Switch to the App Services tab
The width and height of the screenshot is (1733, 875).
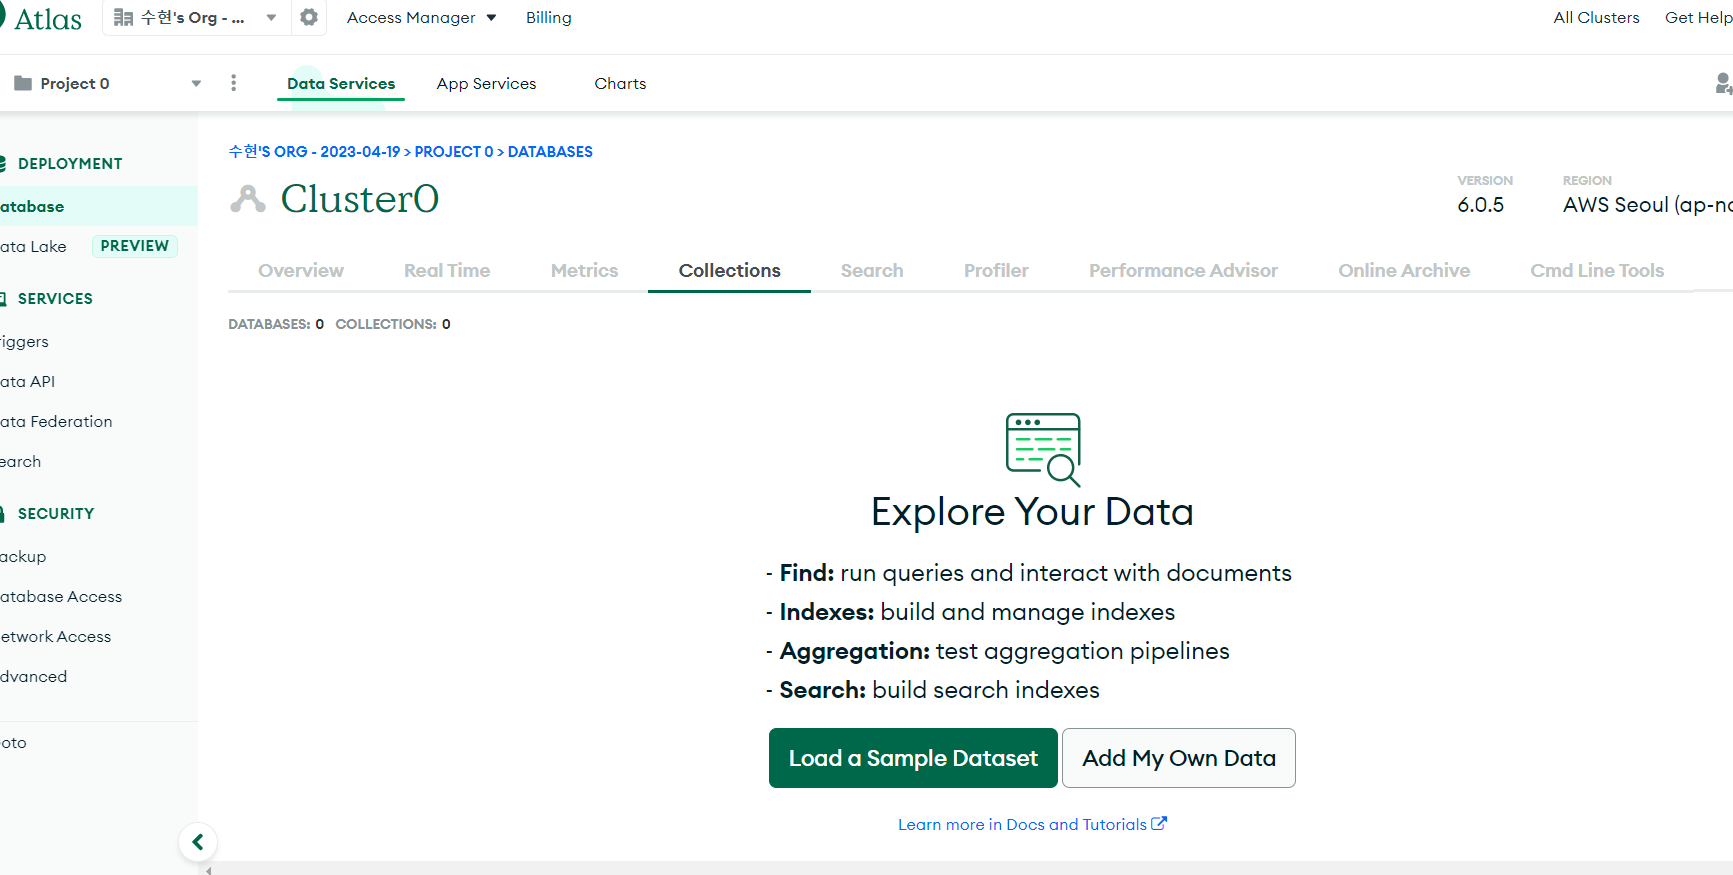click(486, 84)
